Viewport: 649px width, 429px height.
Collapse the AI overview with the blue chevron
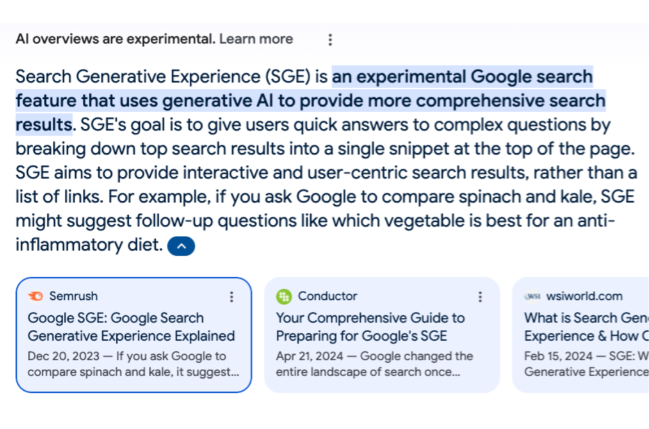coord(181,246)
